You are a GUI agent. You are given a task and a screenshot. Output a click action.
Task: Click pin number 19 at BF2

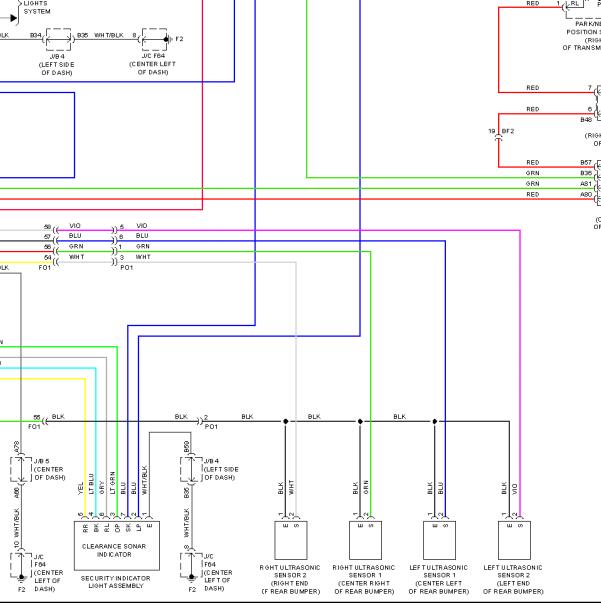click(492, 131)
